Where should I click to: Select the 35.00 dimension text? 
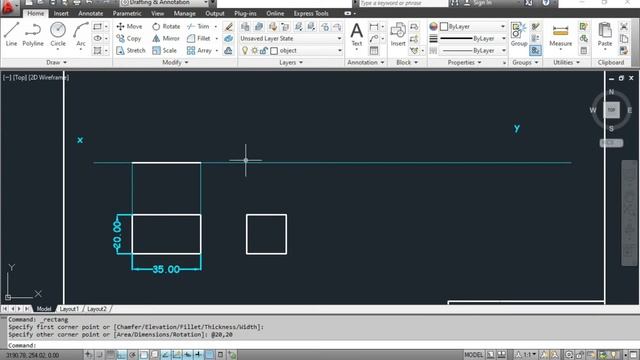click(x=166, y=269)
